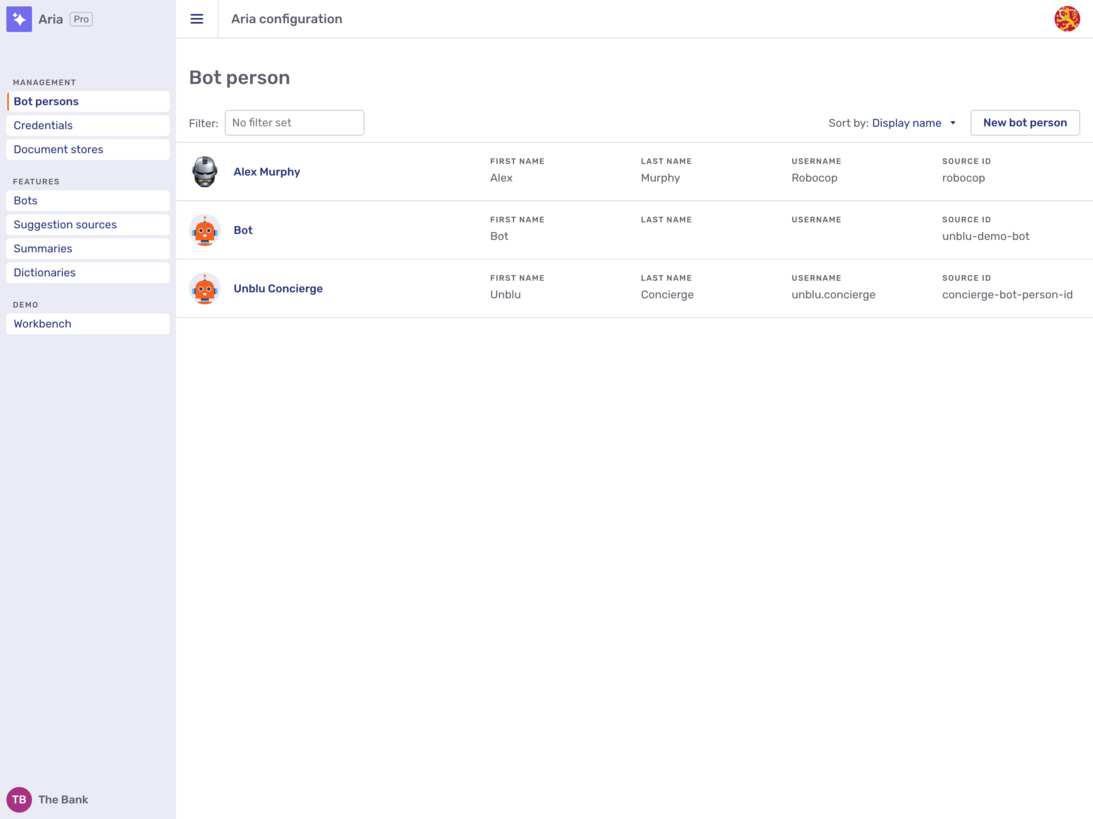Click the sort dropdown caret arrow
This screenshot has height=819, width=1093.
(953, 123)
